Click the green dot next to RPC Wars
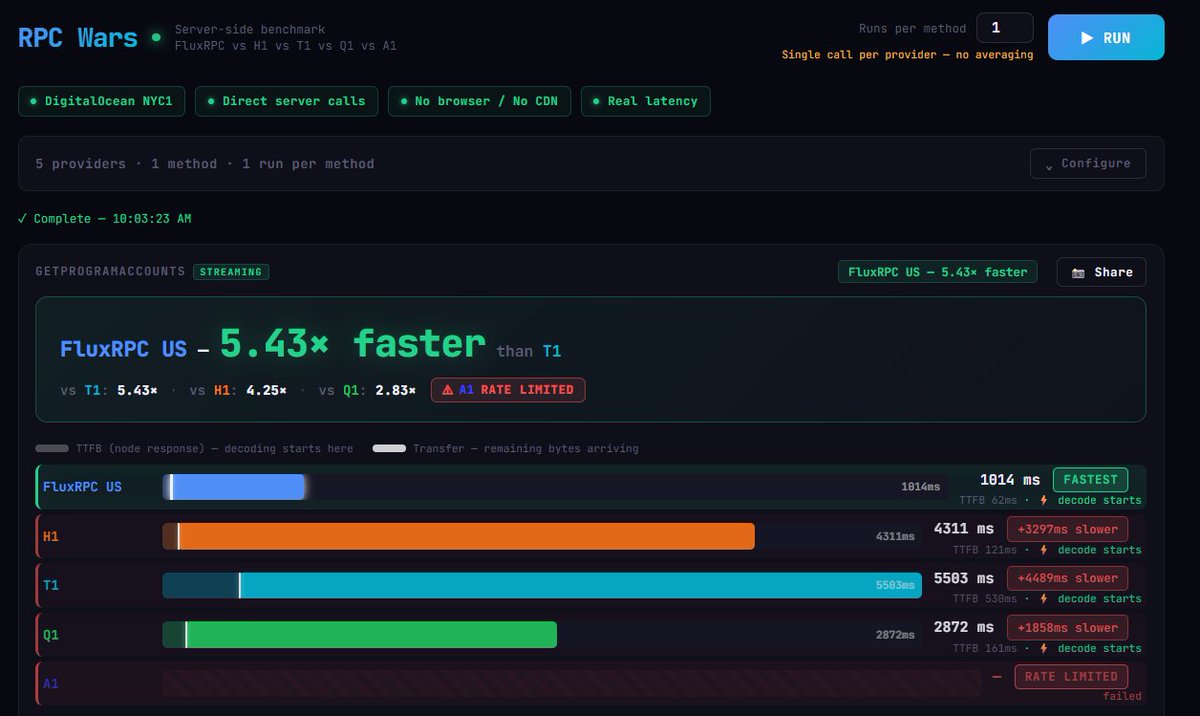Viewport: 1200px width, 716px height. (x=156, y=38)
